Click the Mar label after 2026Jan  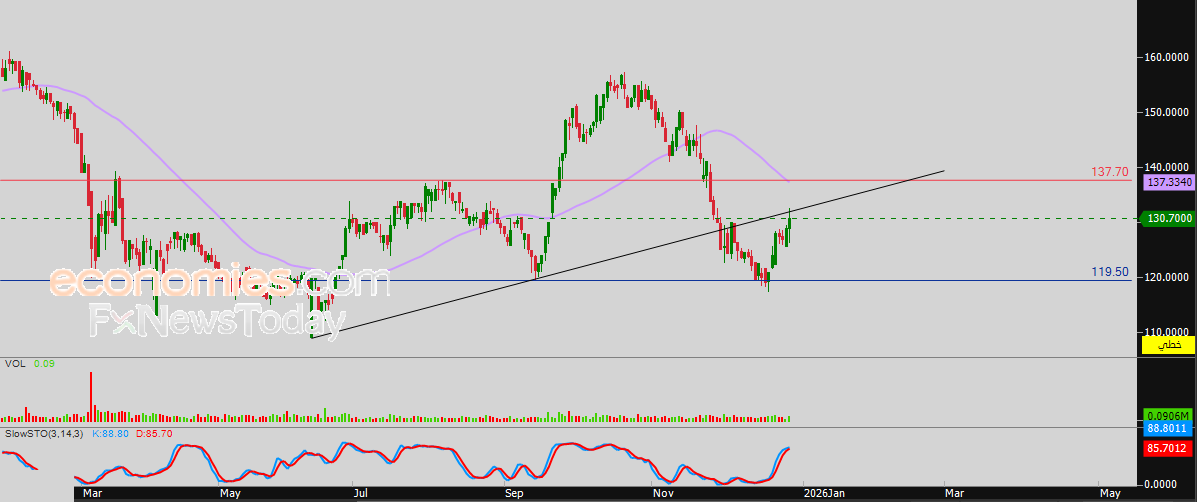pyautogui.click(x=954, y=494)
